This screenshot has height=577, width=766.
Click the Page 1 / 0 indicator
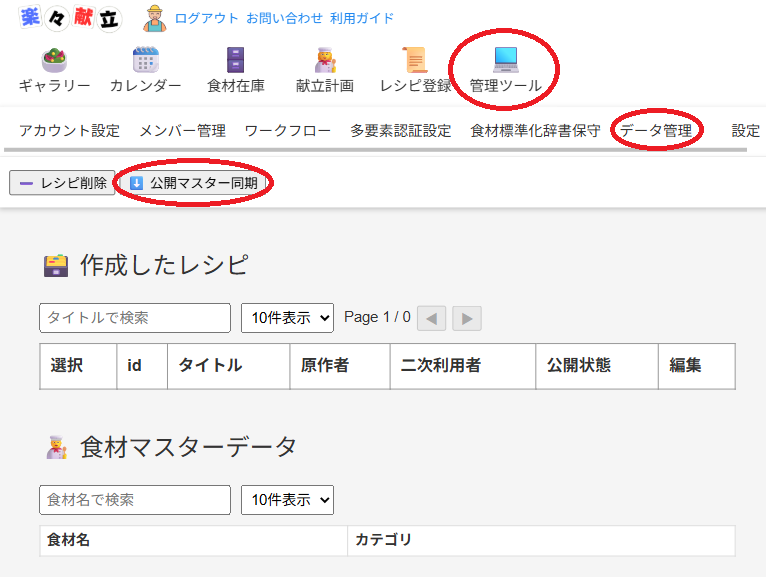click(x=377, y=317)
